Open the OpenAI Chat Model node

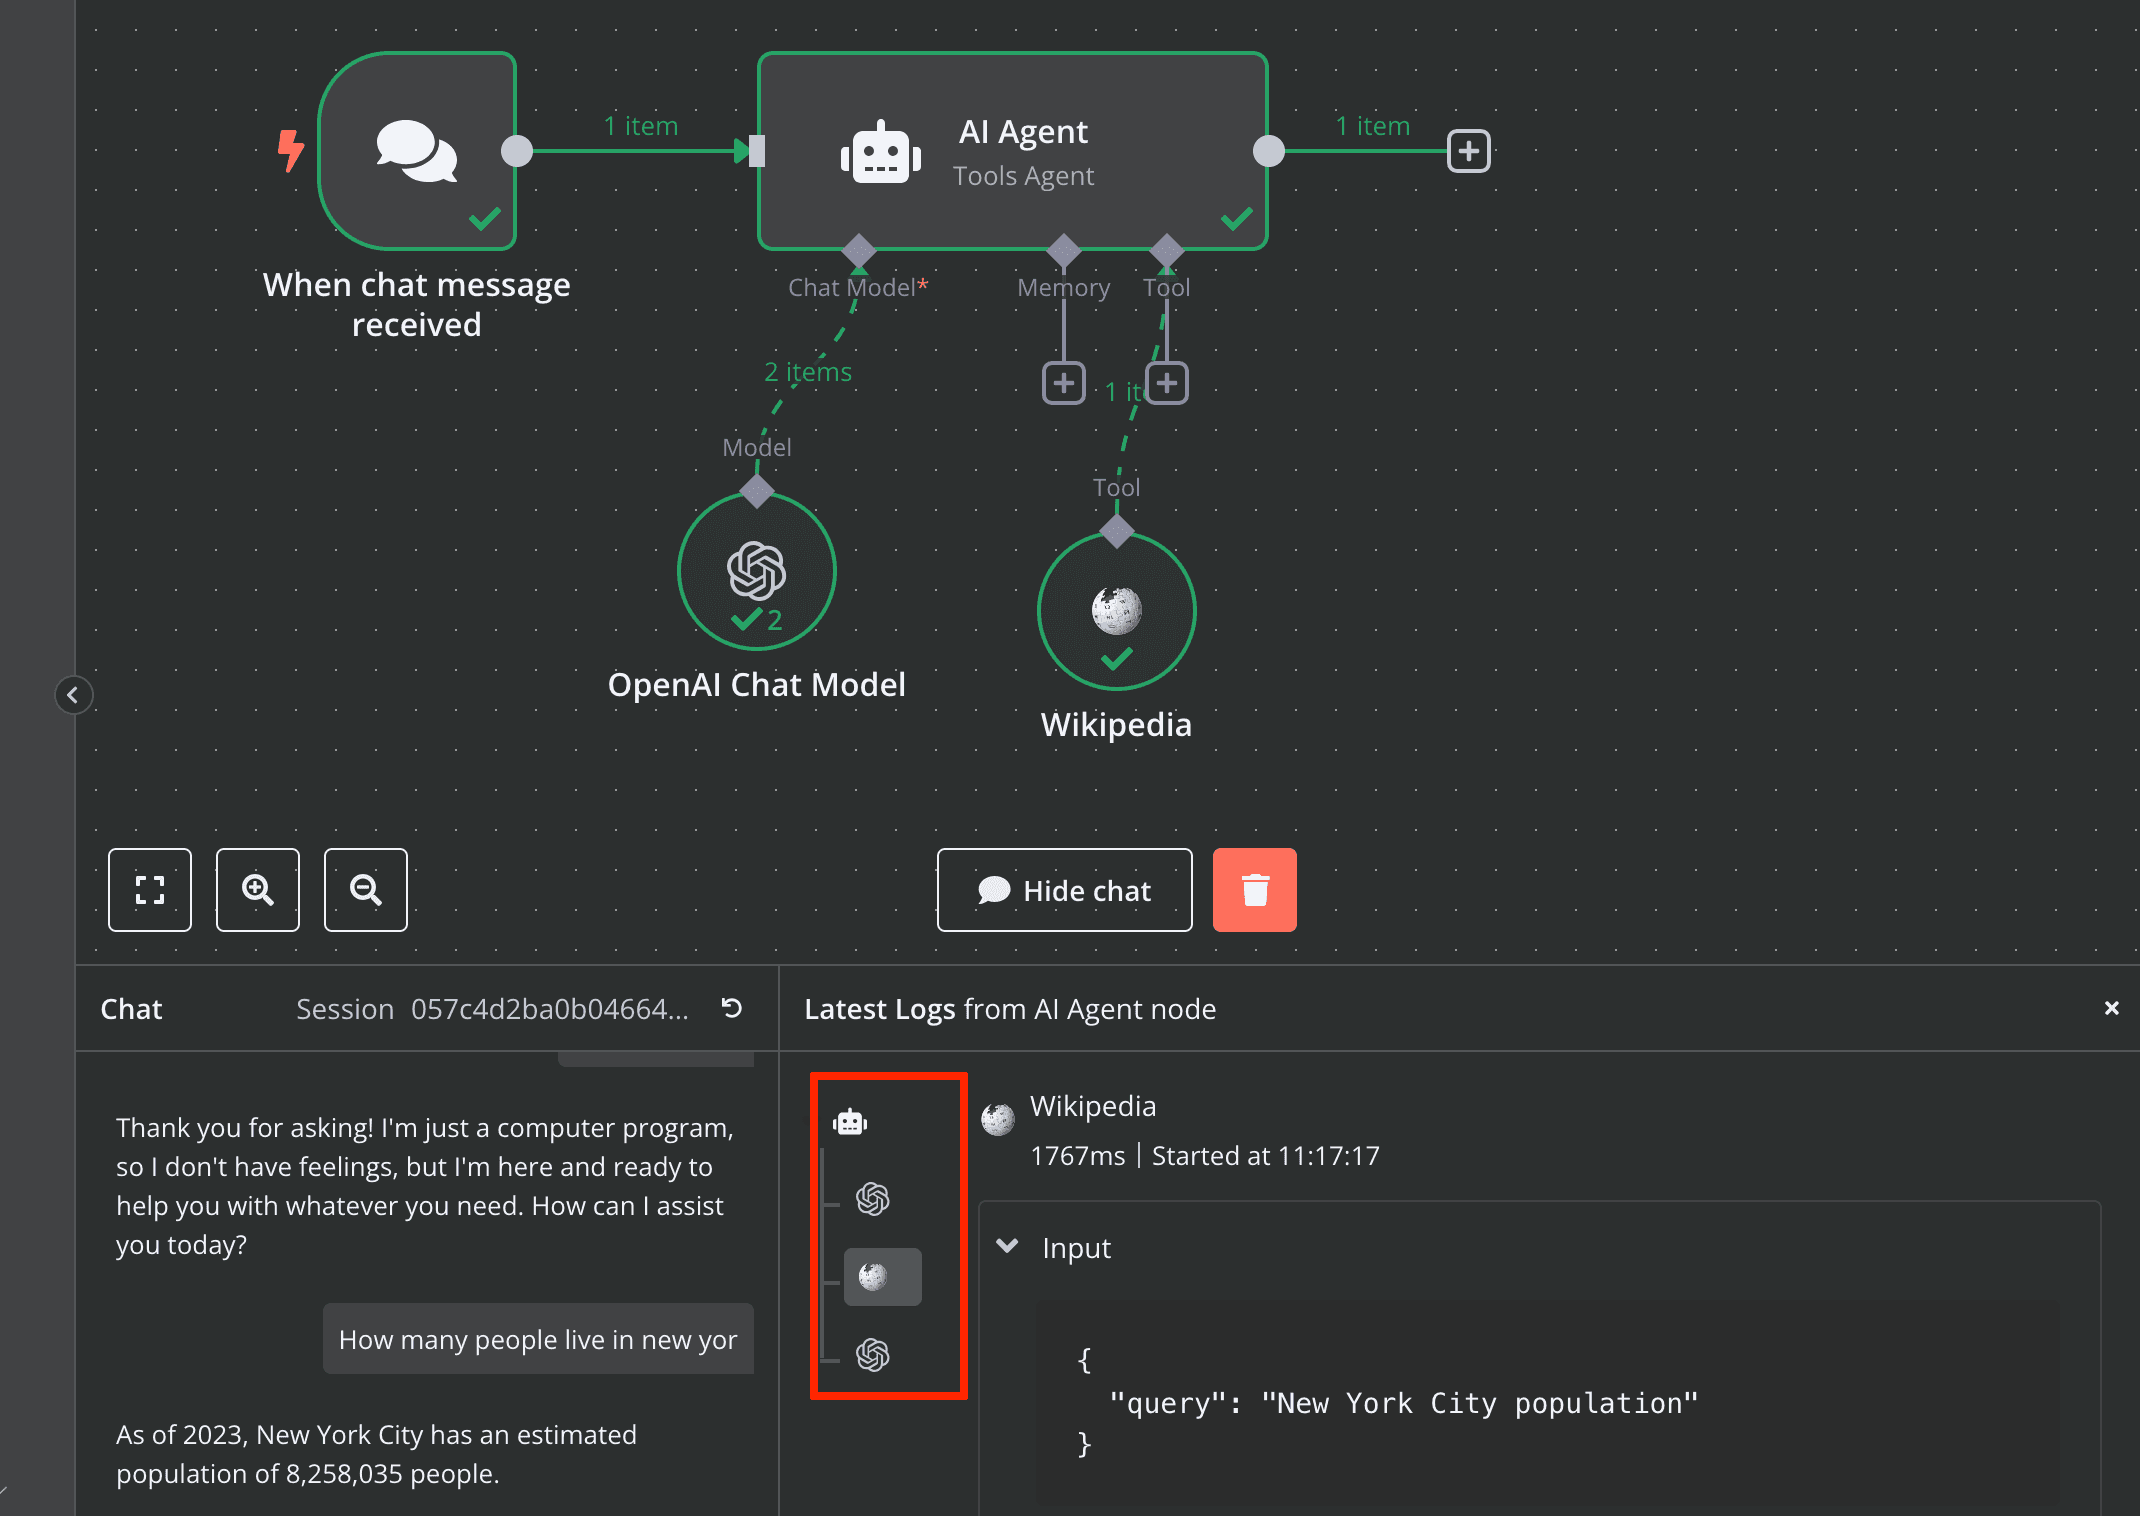click(x=757, y=571)
